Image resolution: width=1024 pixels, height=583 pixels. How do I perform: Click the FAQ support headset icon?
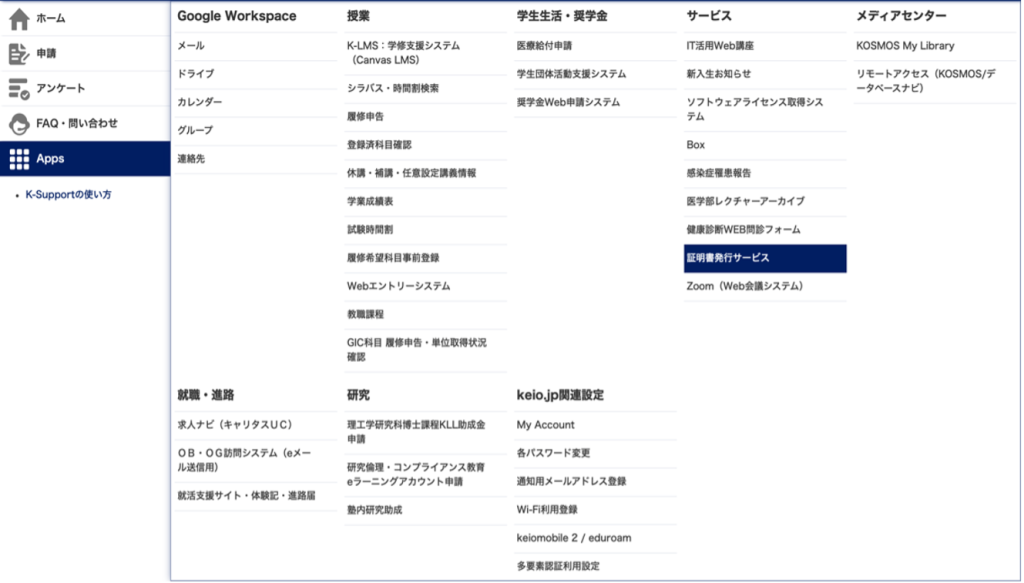[19, 123]
